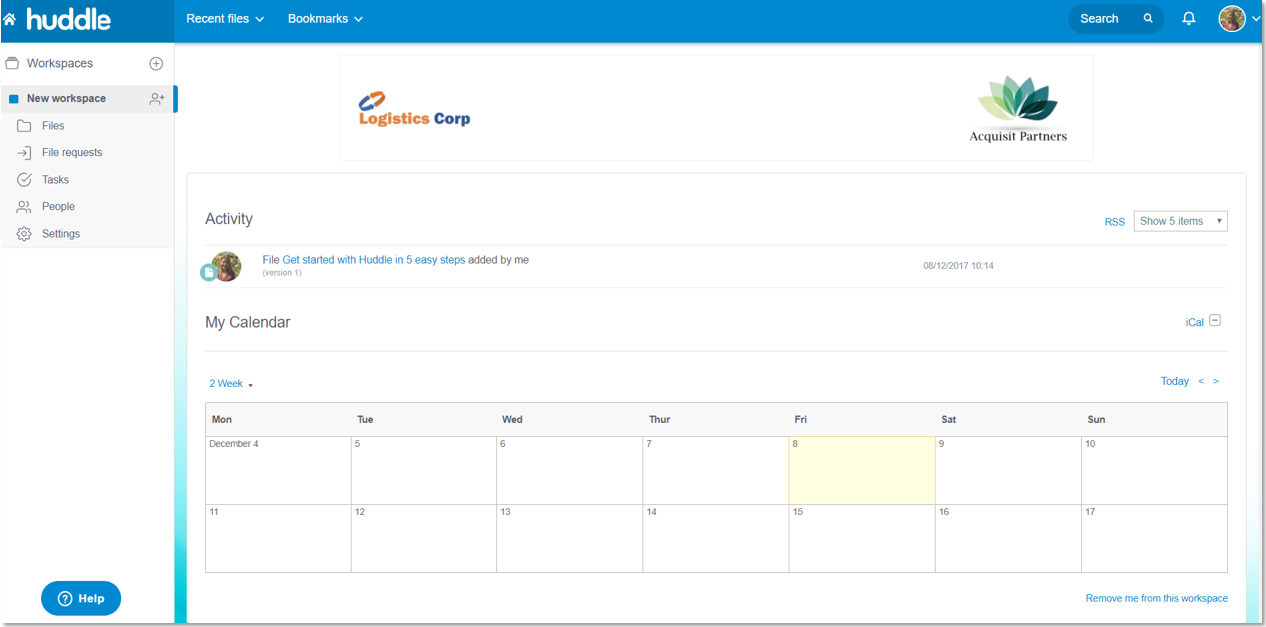
Task: Open Files section
Action: [x=53, y=126]
